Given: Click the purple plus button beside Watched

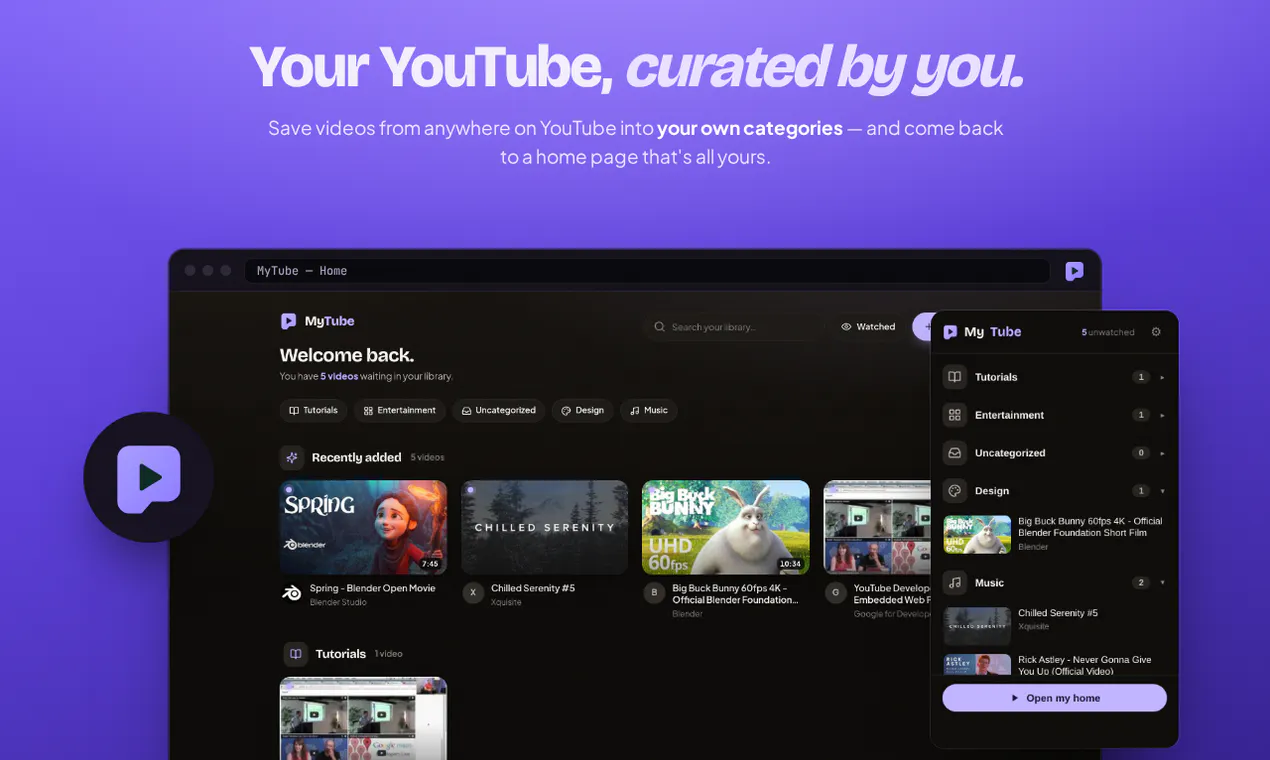Looking at the screenshot, I should tap(922, 327).
